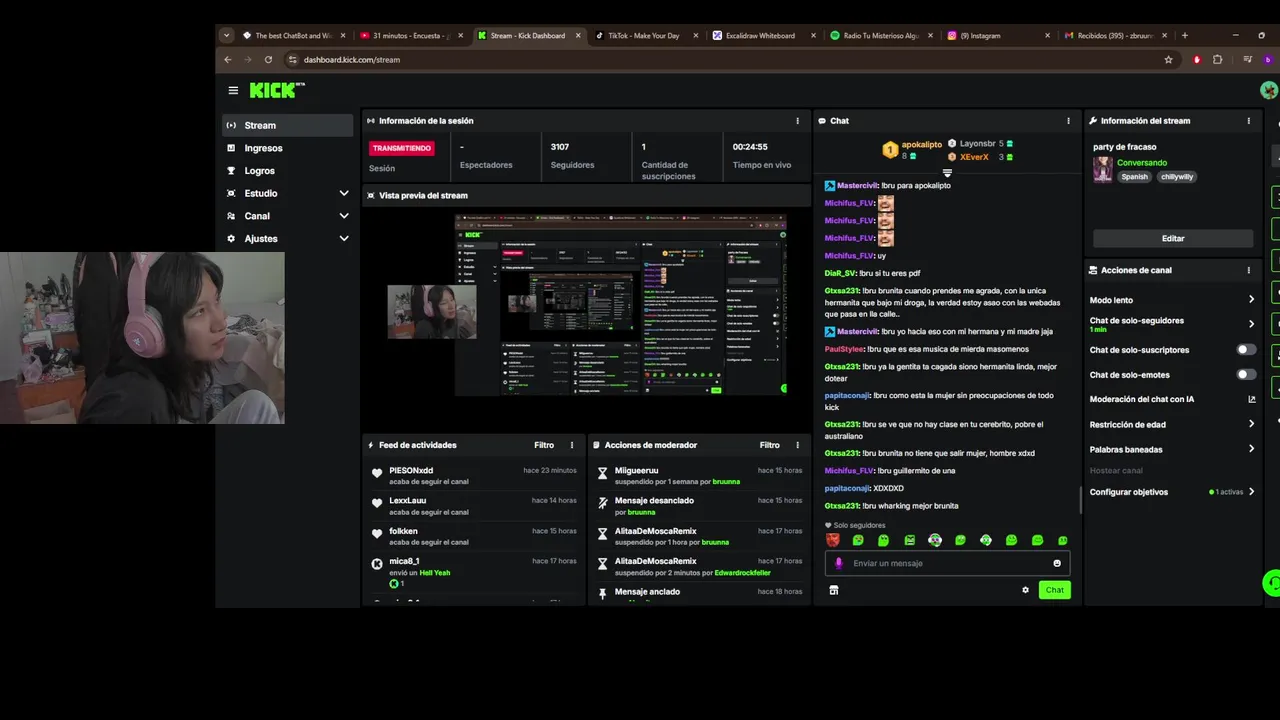Screen dimensions: 1280x720
Task: Open the hamburger menu beside the Kick logo
Action: coord(233,90)
